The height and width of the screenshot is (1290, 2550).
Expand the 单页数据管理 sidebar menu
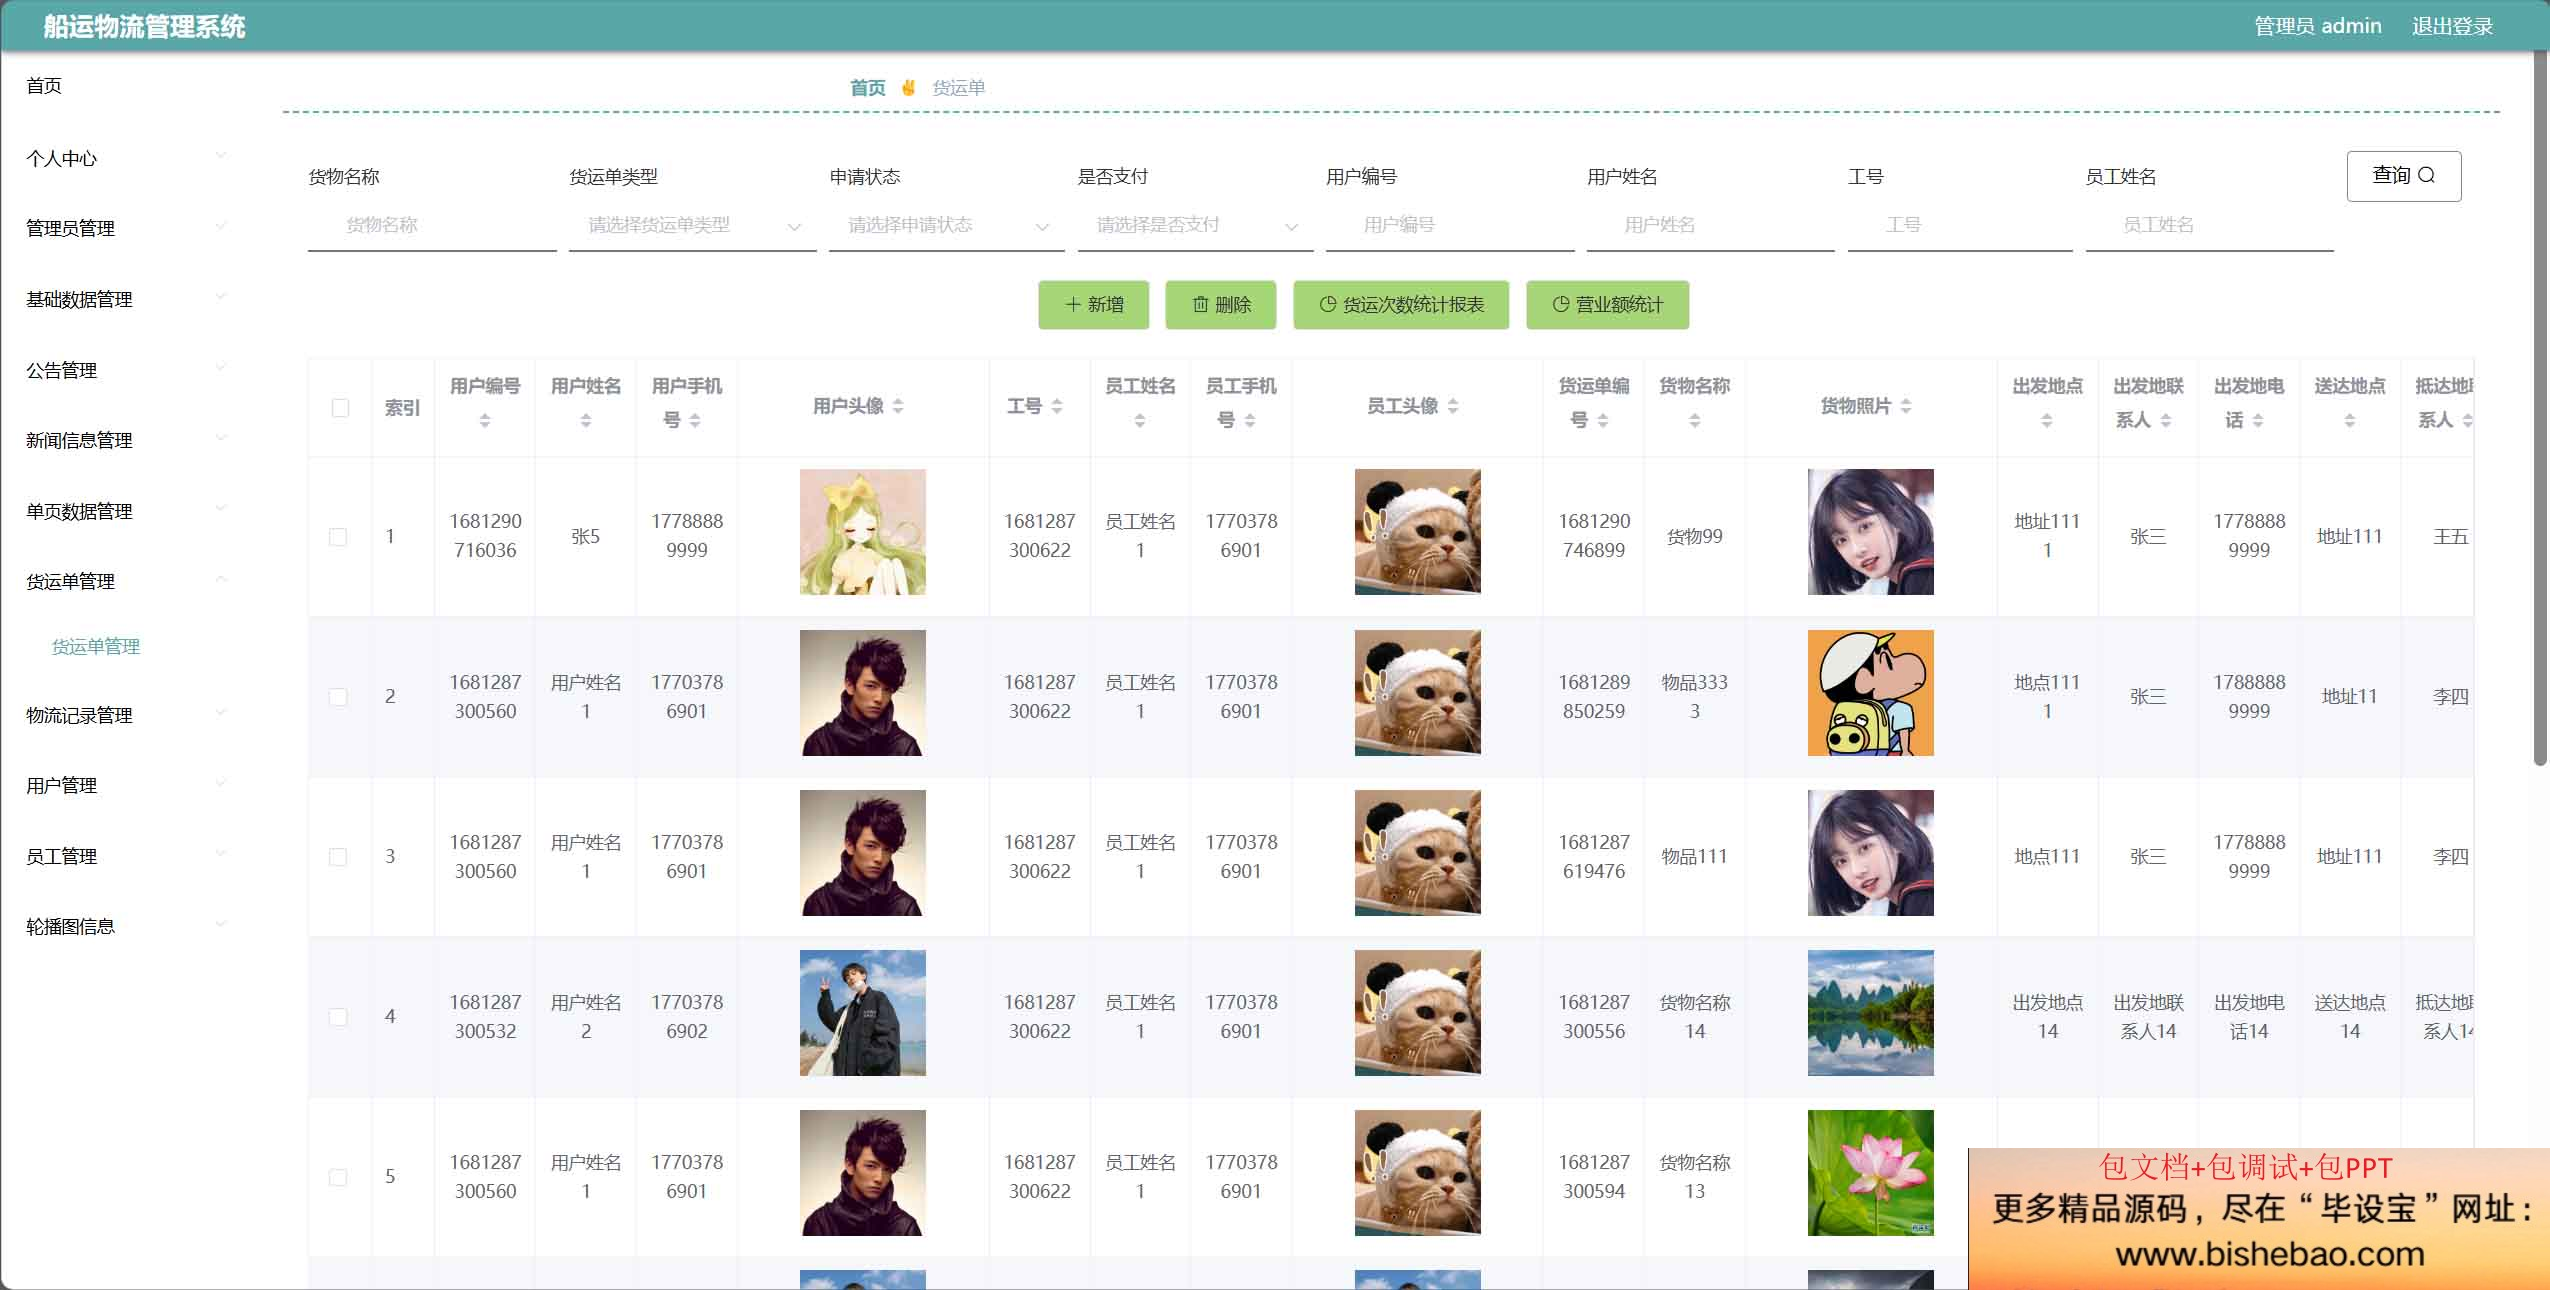pos(126,511)
